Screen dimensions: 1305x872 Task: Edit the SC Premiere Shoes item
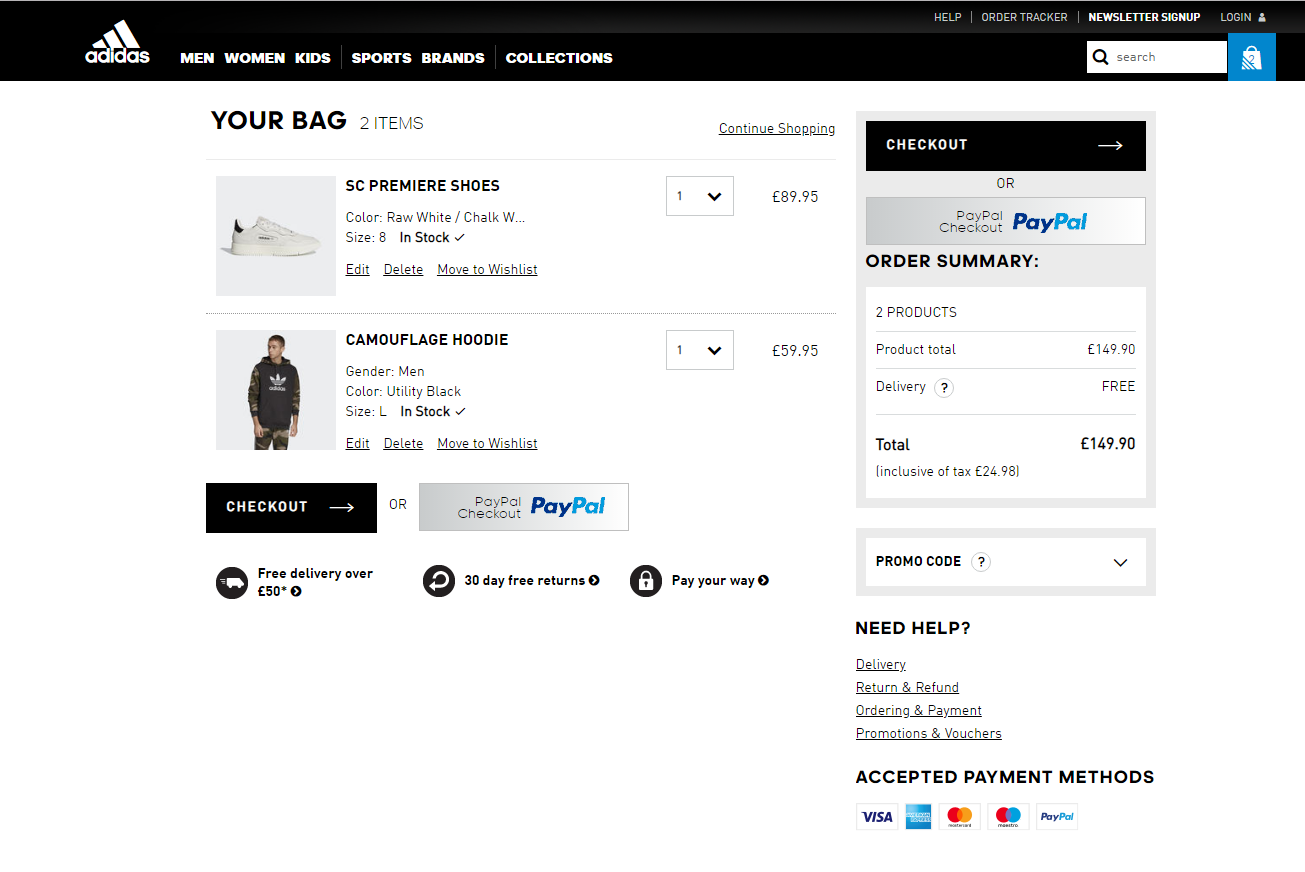click(x=357, y=269)
